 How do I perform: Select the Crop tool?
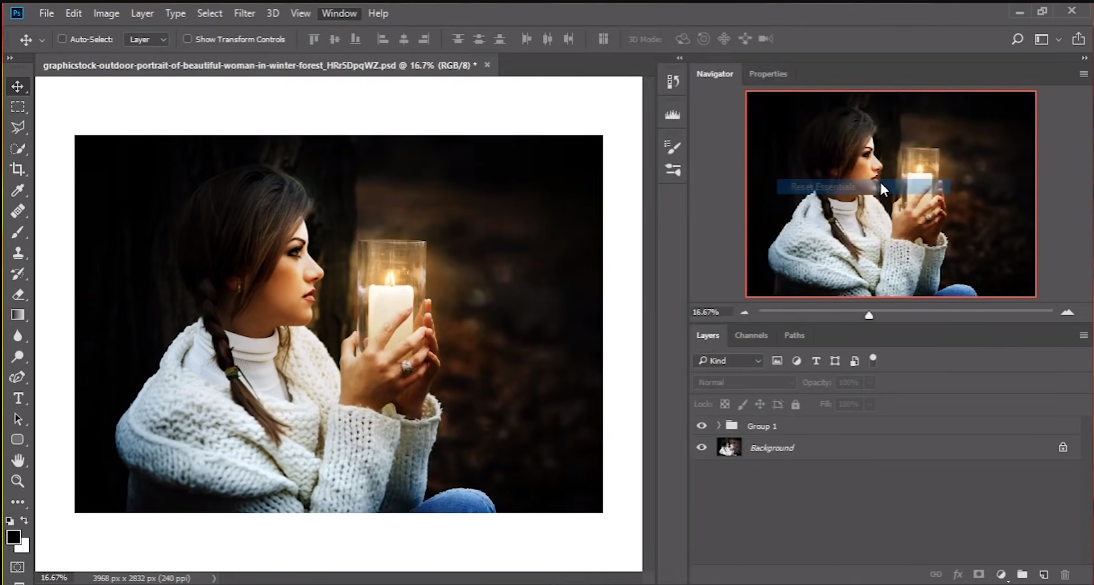click(18, 169)
